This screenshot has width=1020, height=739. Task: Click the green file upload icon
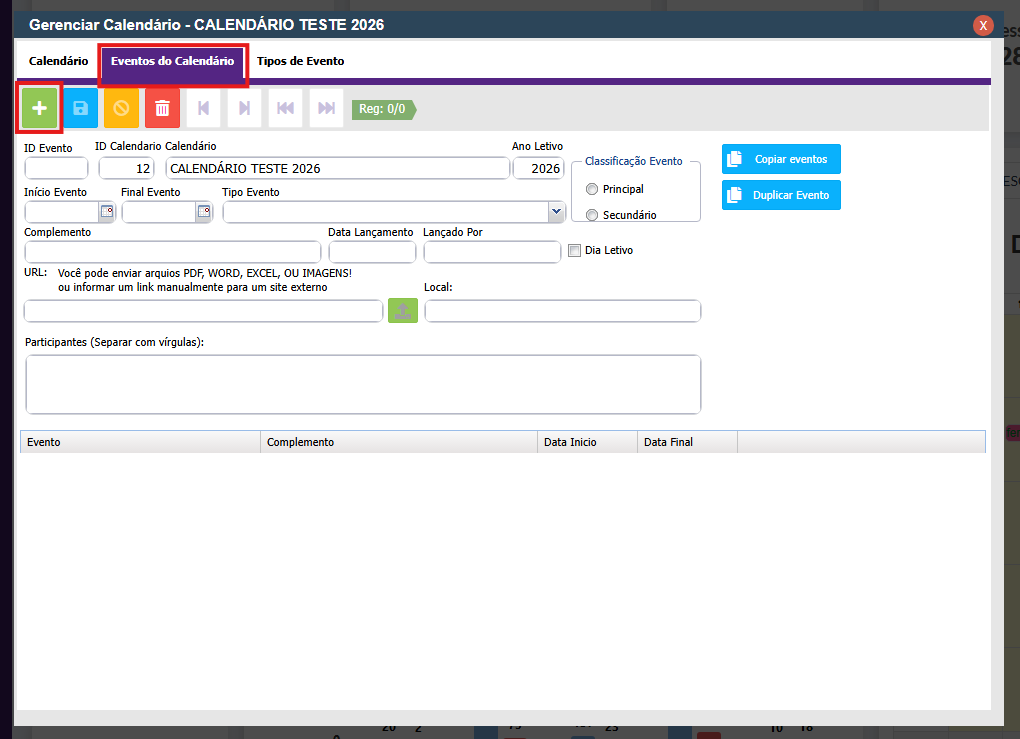tap(403, 311)
